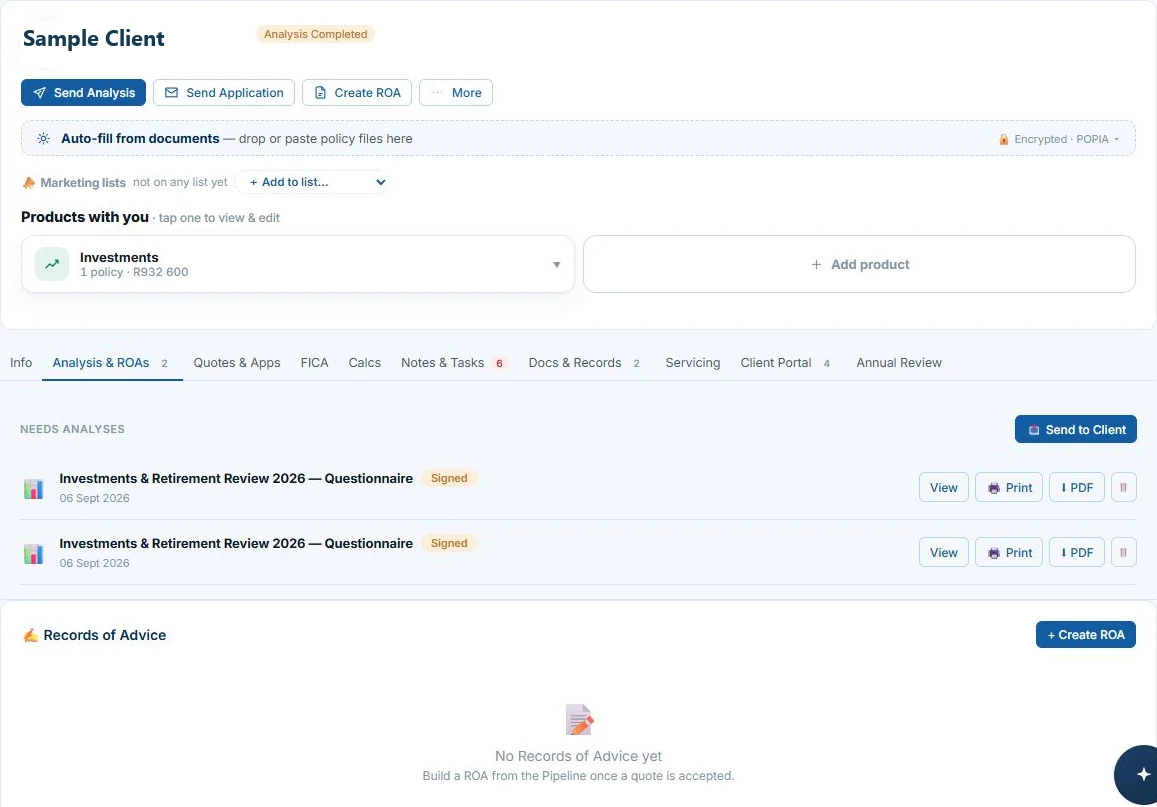Image resolution: width=1157 pixels, height=807 pixels.
Task: Print the second Investments & Retirement questionnaire
Action: point(1009,553)
